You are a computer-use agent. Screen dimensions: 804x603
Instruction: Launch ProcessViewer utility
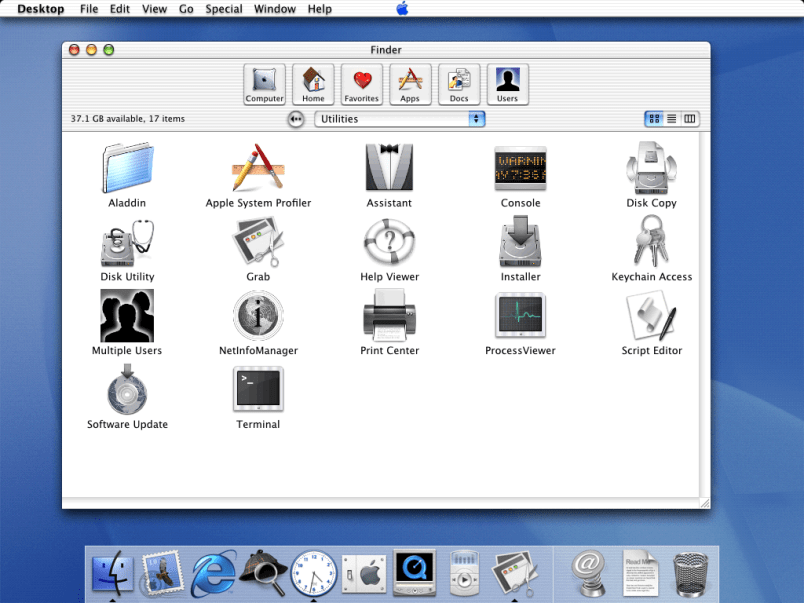coord(520,317)
